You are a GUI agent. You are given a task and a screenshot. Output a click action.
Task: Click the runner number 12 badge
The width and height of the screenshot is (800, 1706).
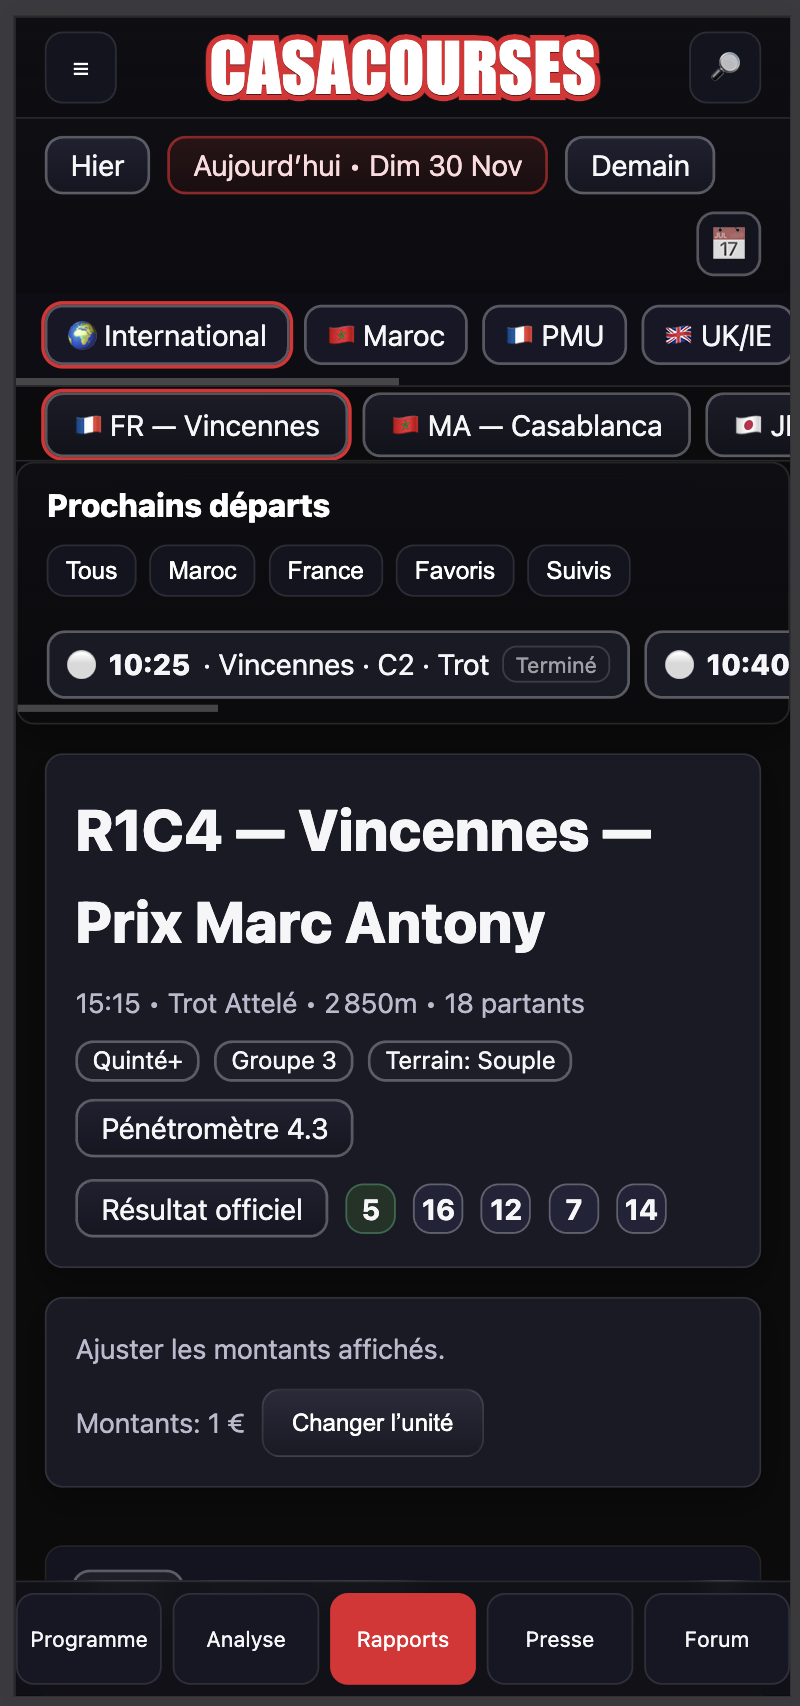506,1209
